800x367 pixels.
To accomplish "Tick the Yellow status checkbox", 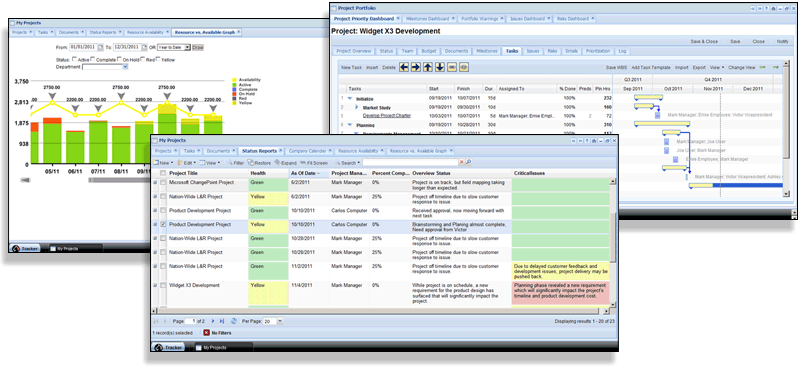I will coord(158,59).
